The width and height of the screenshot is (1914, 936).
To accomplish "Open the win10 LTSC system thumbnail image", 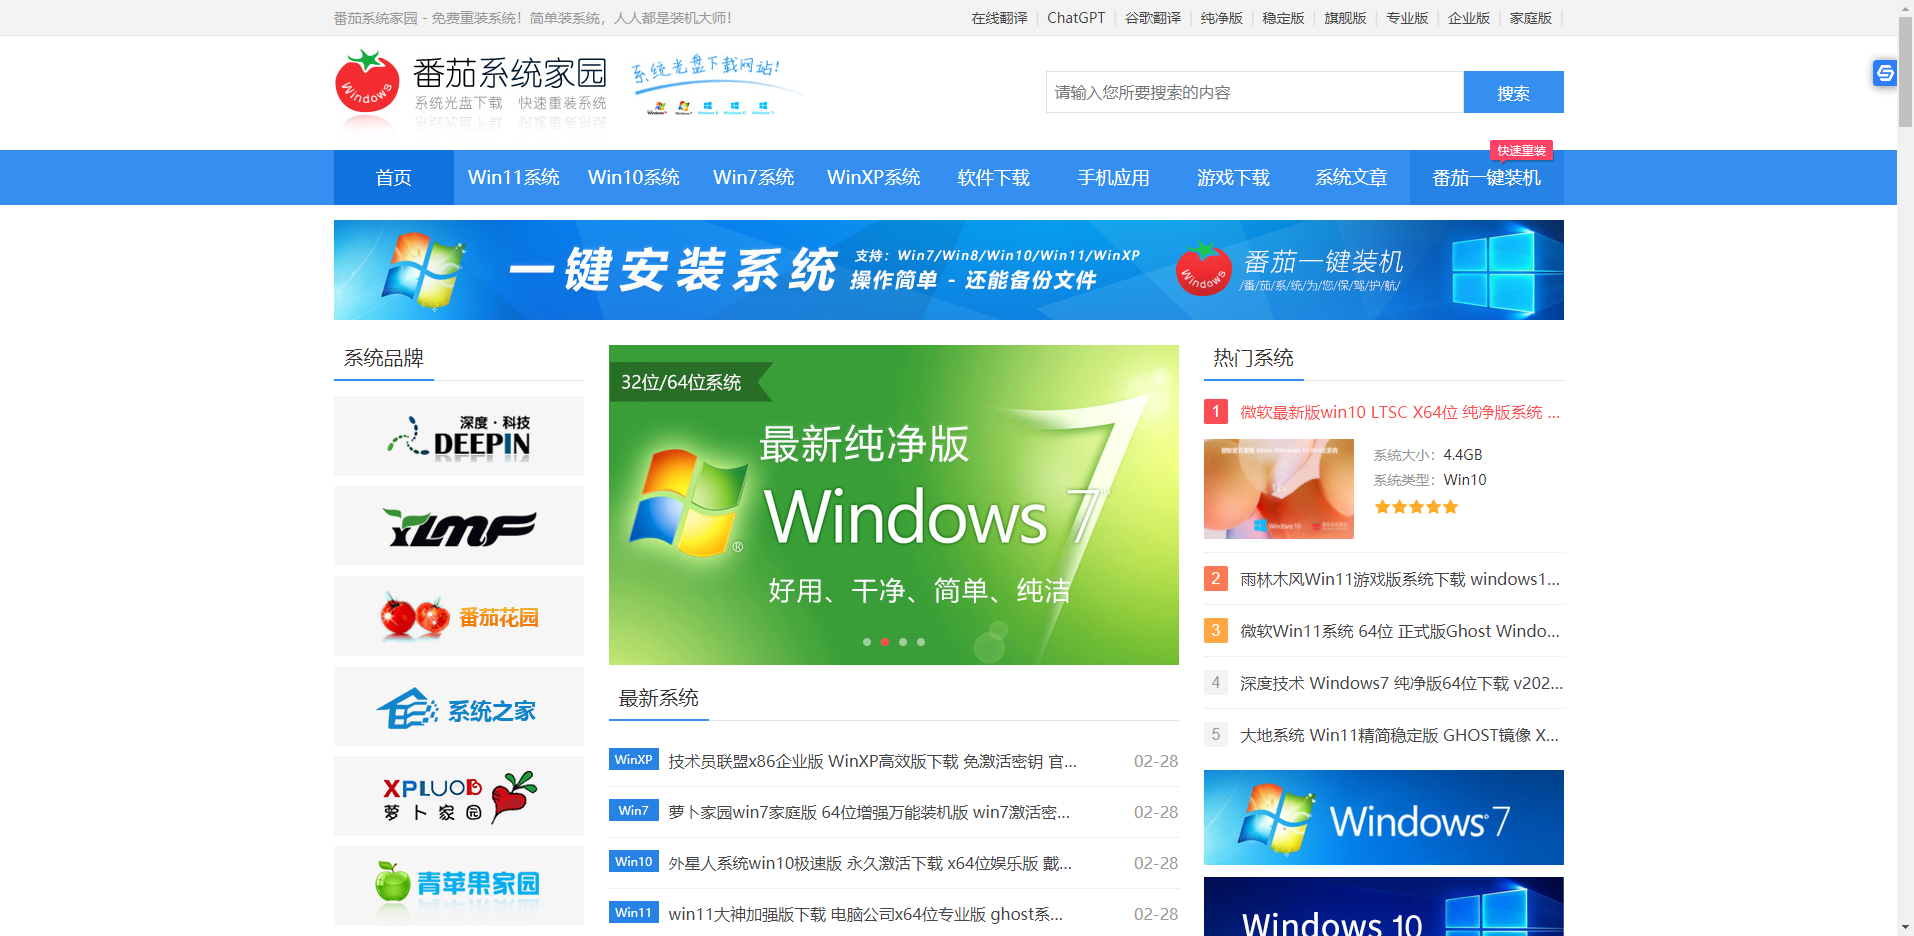I will click(1279, 489).
